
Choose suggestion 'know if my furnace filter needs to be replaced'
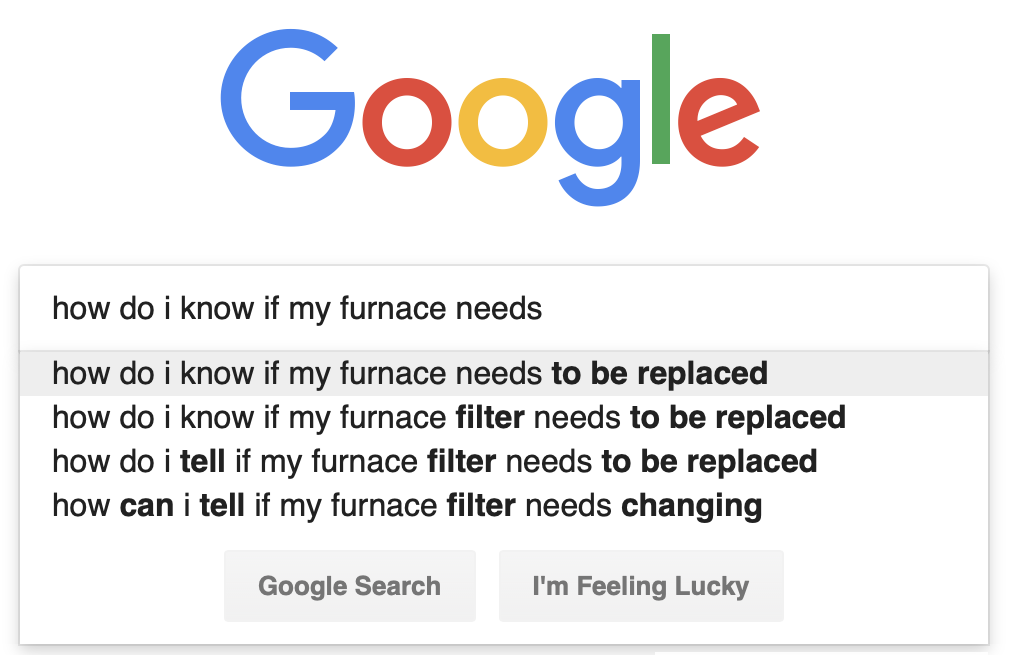(x=504, y=418)
